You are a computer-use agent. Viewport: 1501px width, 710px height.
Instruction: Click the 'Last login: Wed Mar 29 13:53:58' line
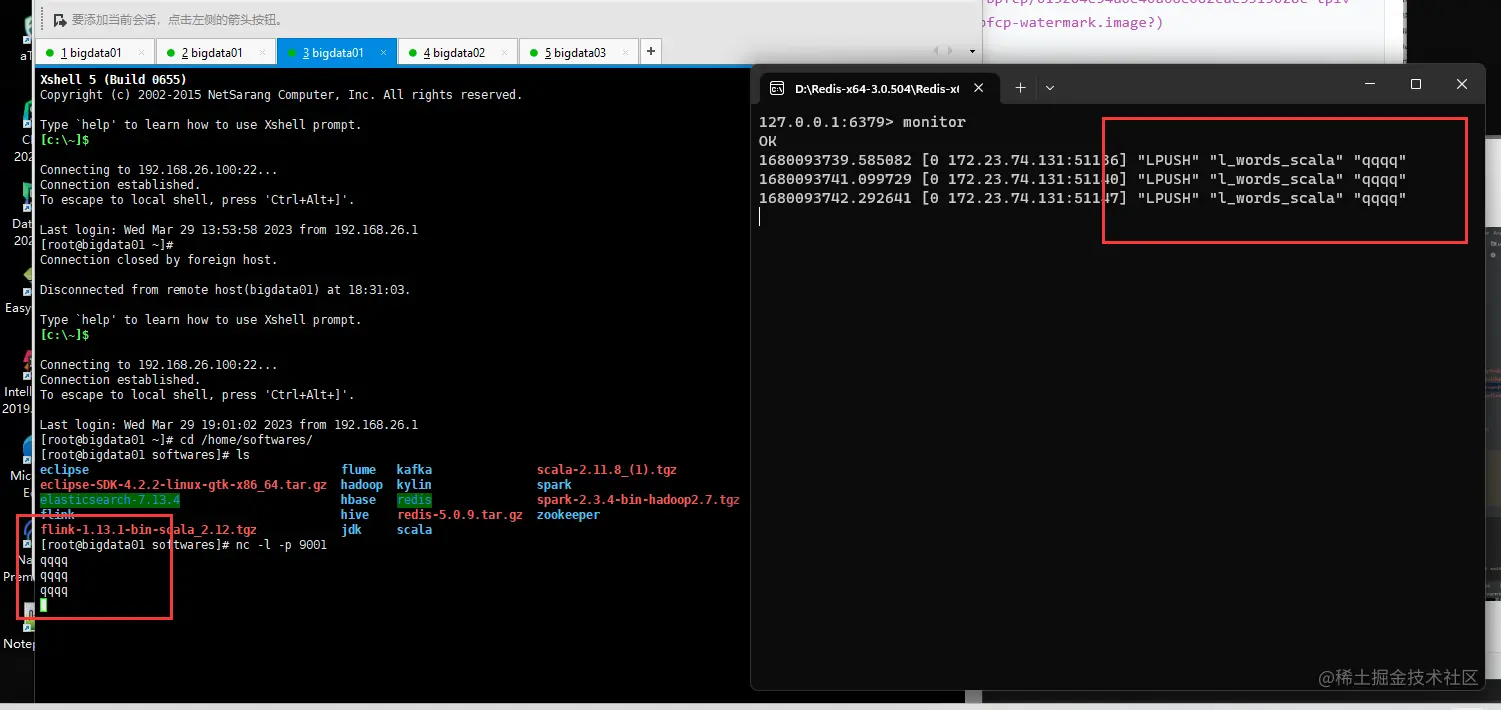pyautogui.click(x=229, y=230)
